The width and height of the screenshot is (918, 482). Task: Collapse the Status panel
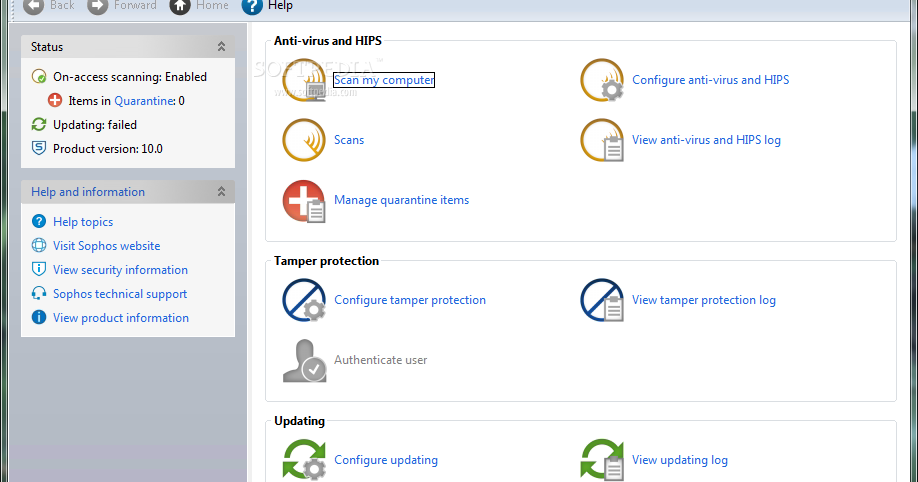point(221,47)
